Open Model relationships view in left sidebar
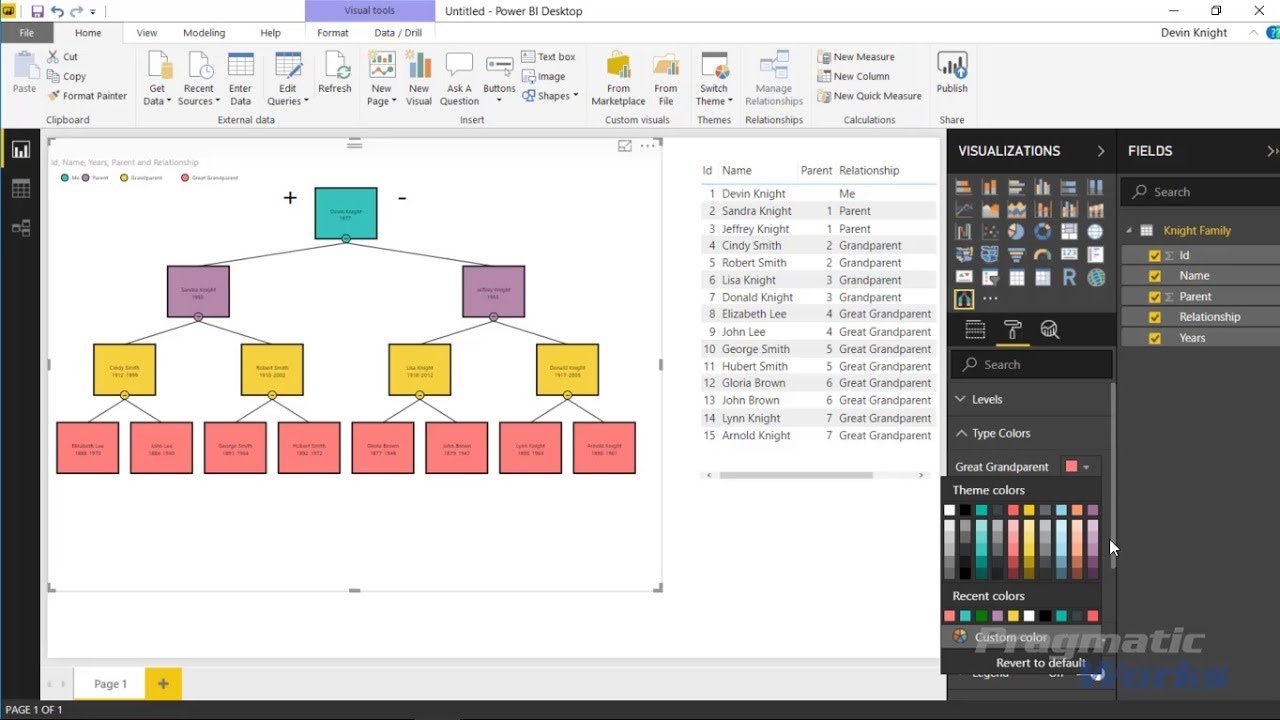Viewport: 1280px width, 720px height. tap(21, 228)
